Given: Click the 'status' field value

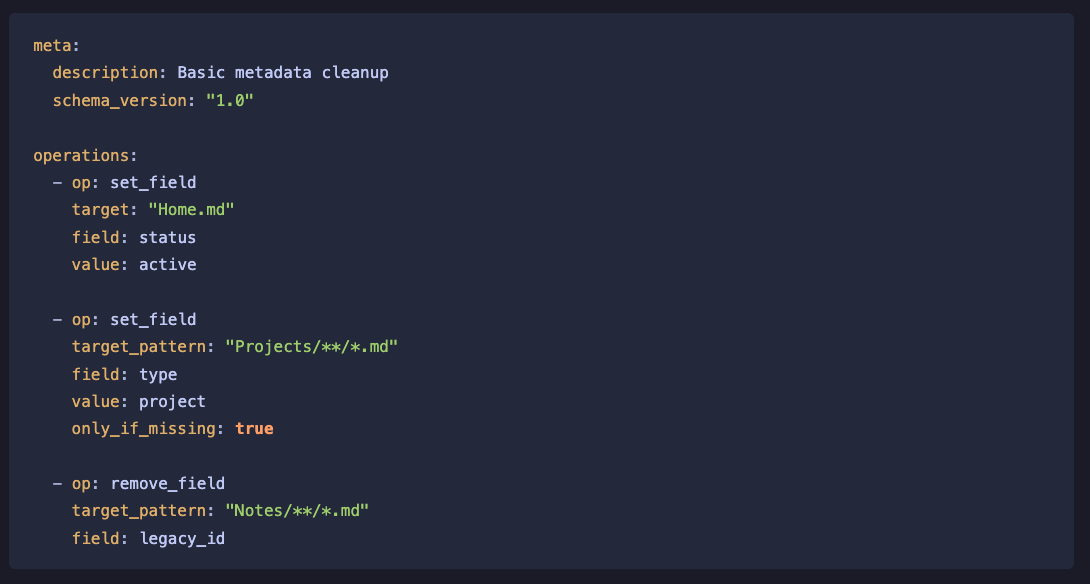Looking at the screenshot, I should point(168,238).
